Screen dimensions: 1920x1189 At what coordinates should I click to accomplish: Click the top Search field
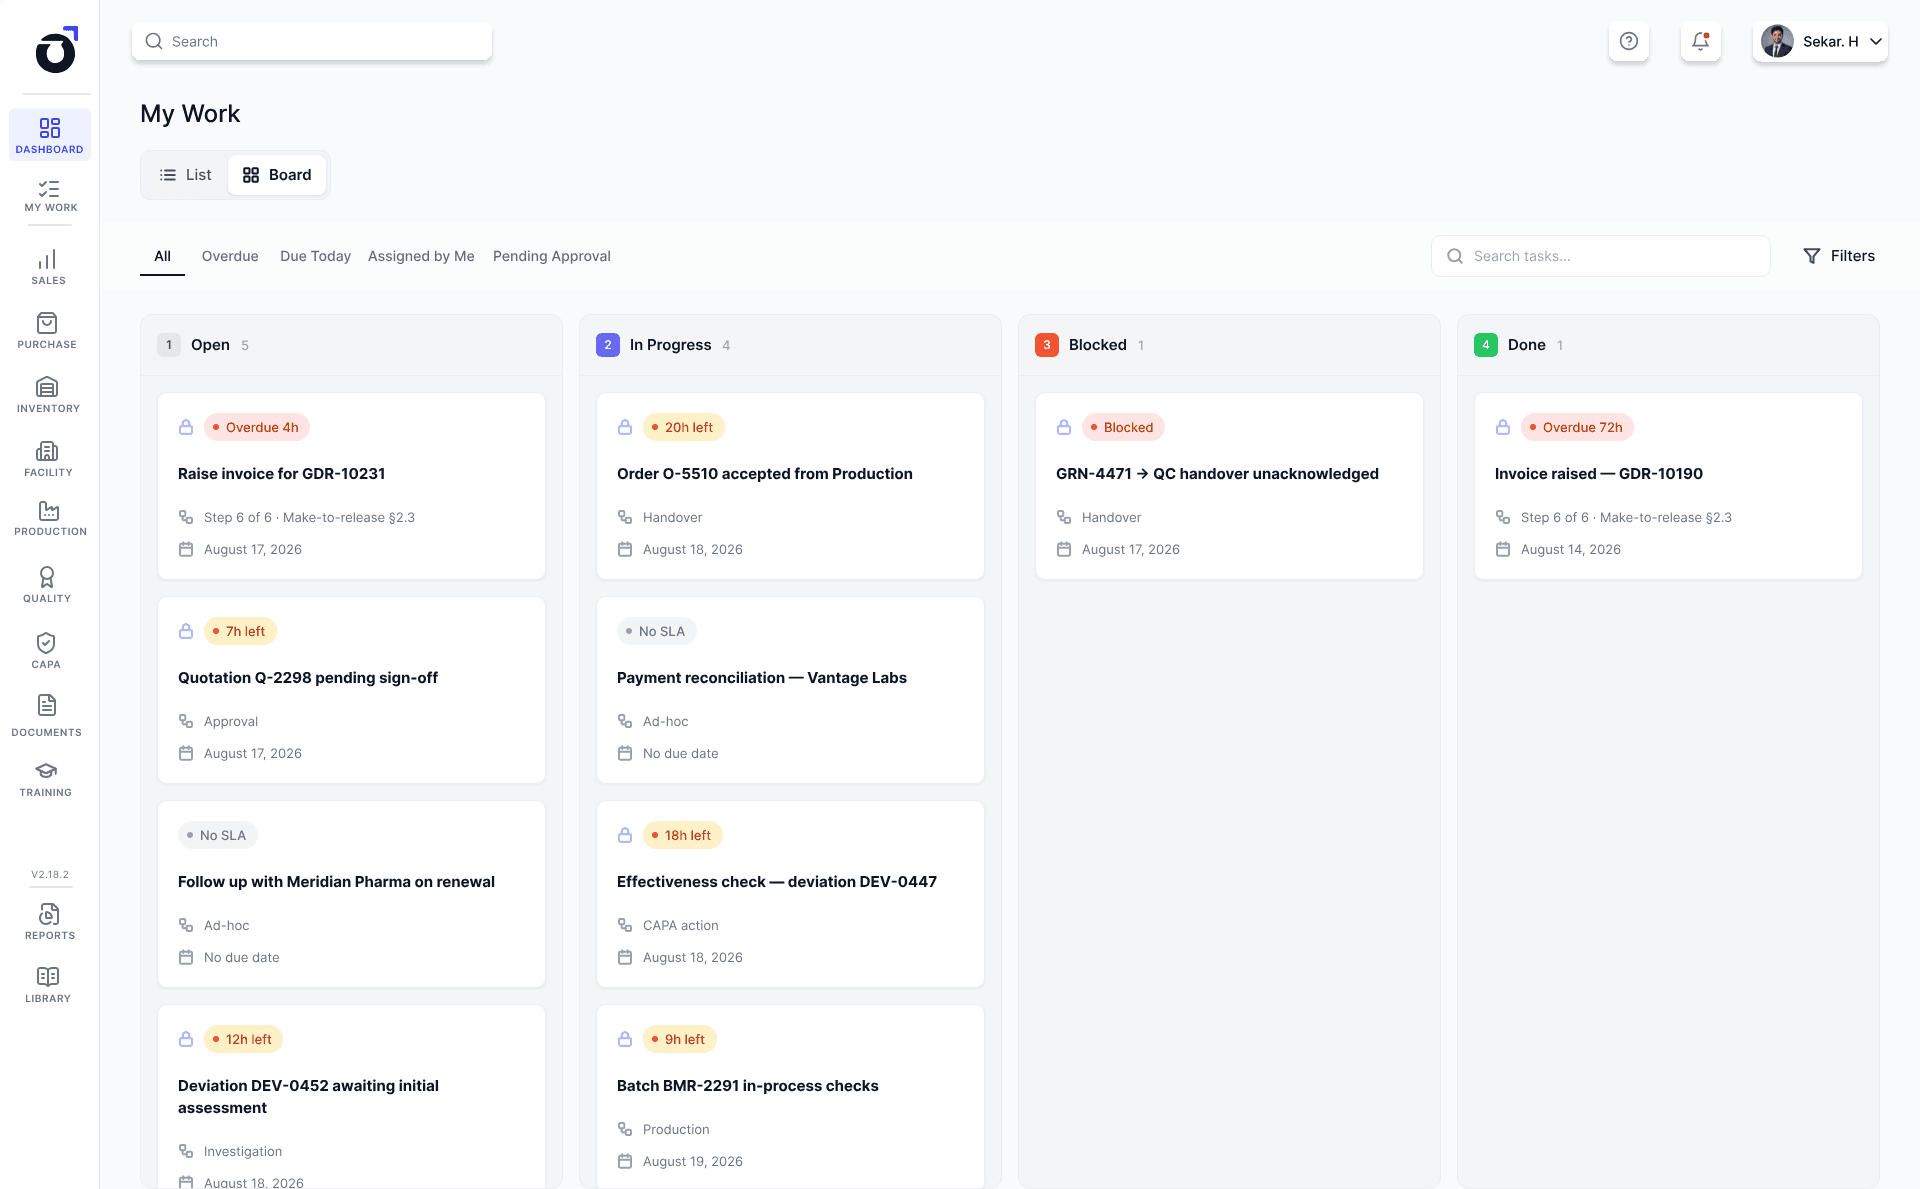point(312,41)
